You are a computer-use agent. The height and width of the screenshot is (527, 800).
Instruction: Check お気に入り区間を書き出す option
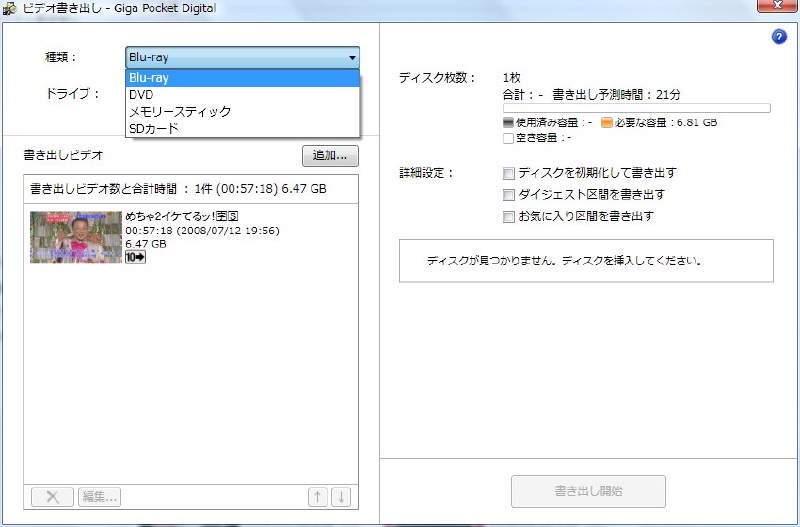(x=509, y=216)
